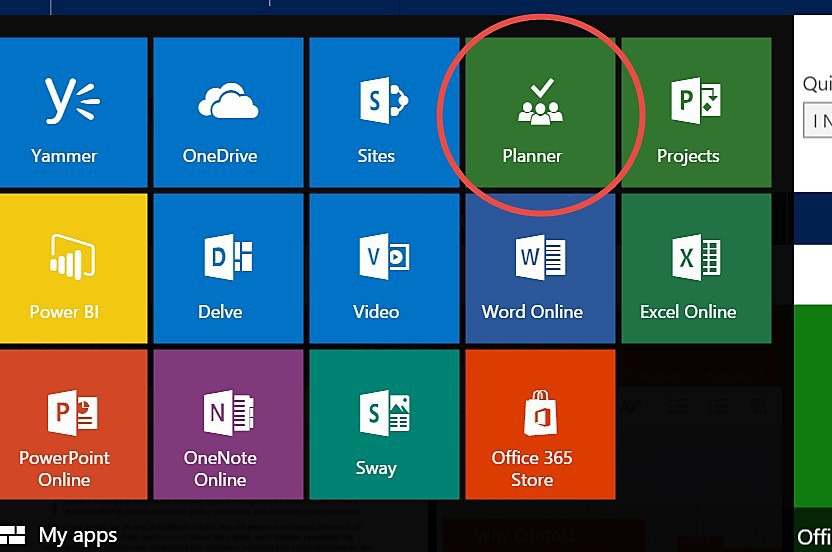Open the Office 365 Store tile
The width and height of the screenshot is (832, 552).
[532, 424]
